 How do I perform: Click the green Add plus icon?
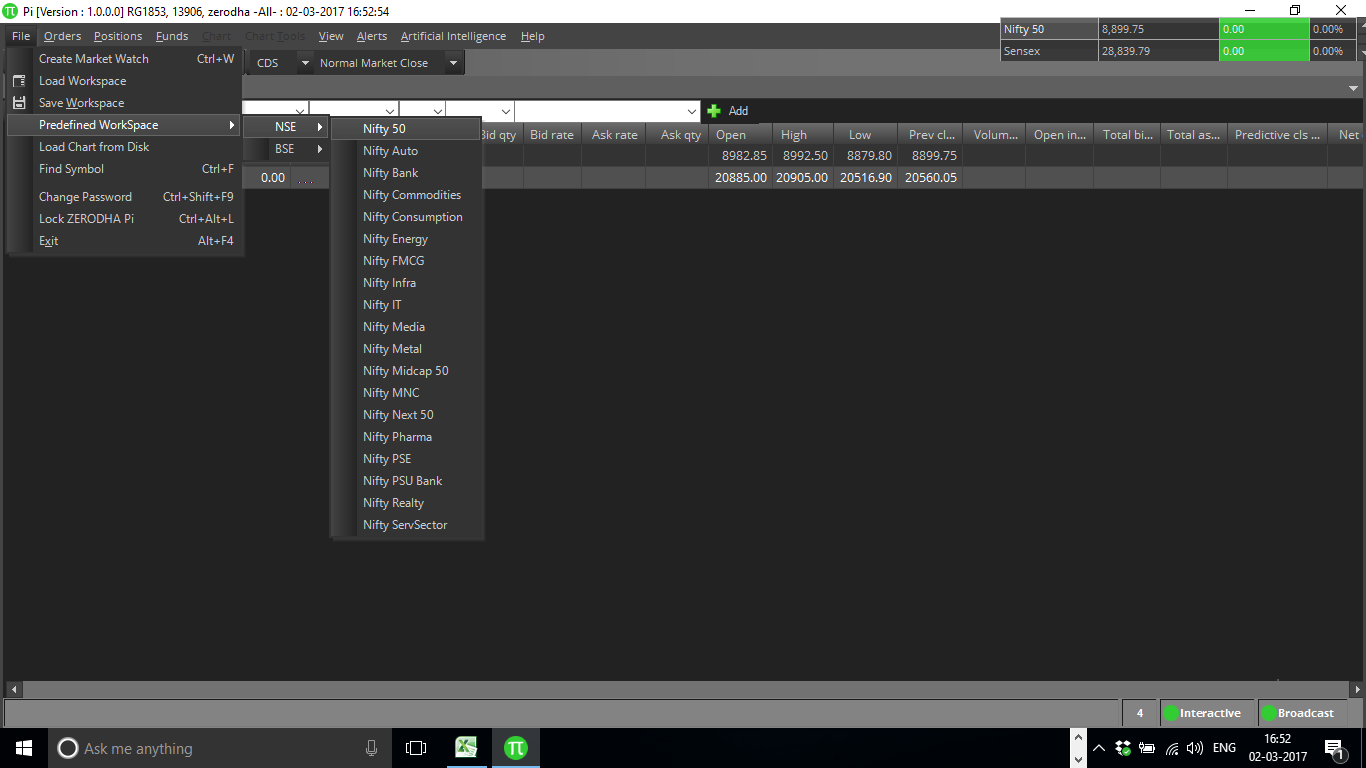(714, 111)
